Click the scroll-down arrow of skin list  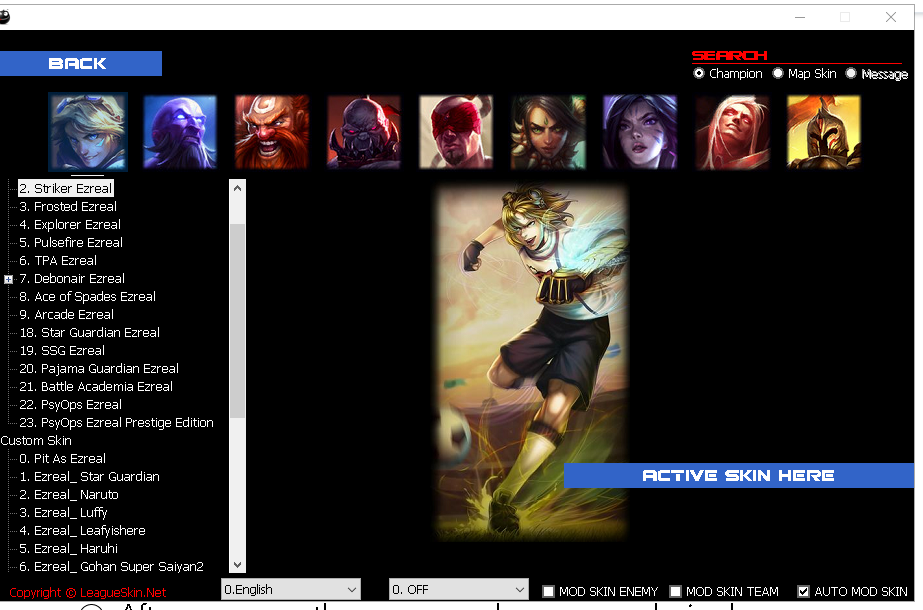click(237, 565)
